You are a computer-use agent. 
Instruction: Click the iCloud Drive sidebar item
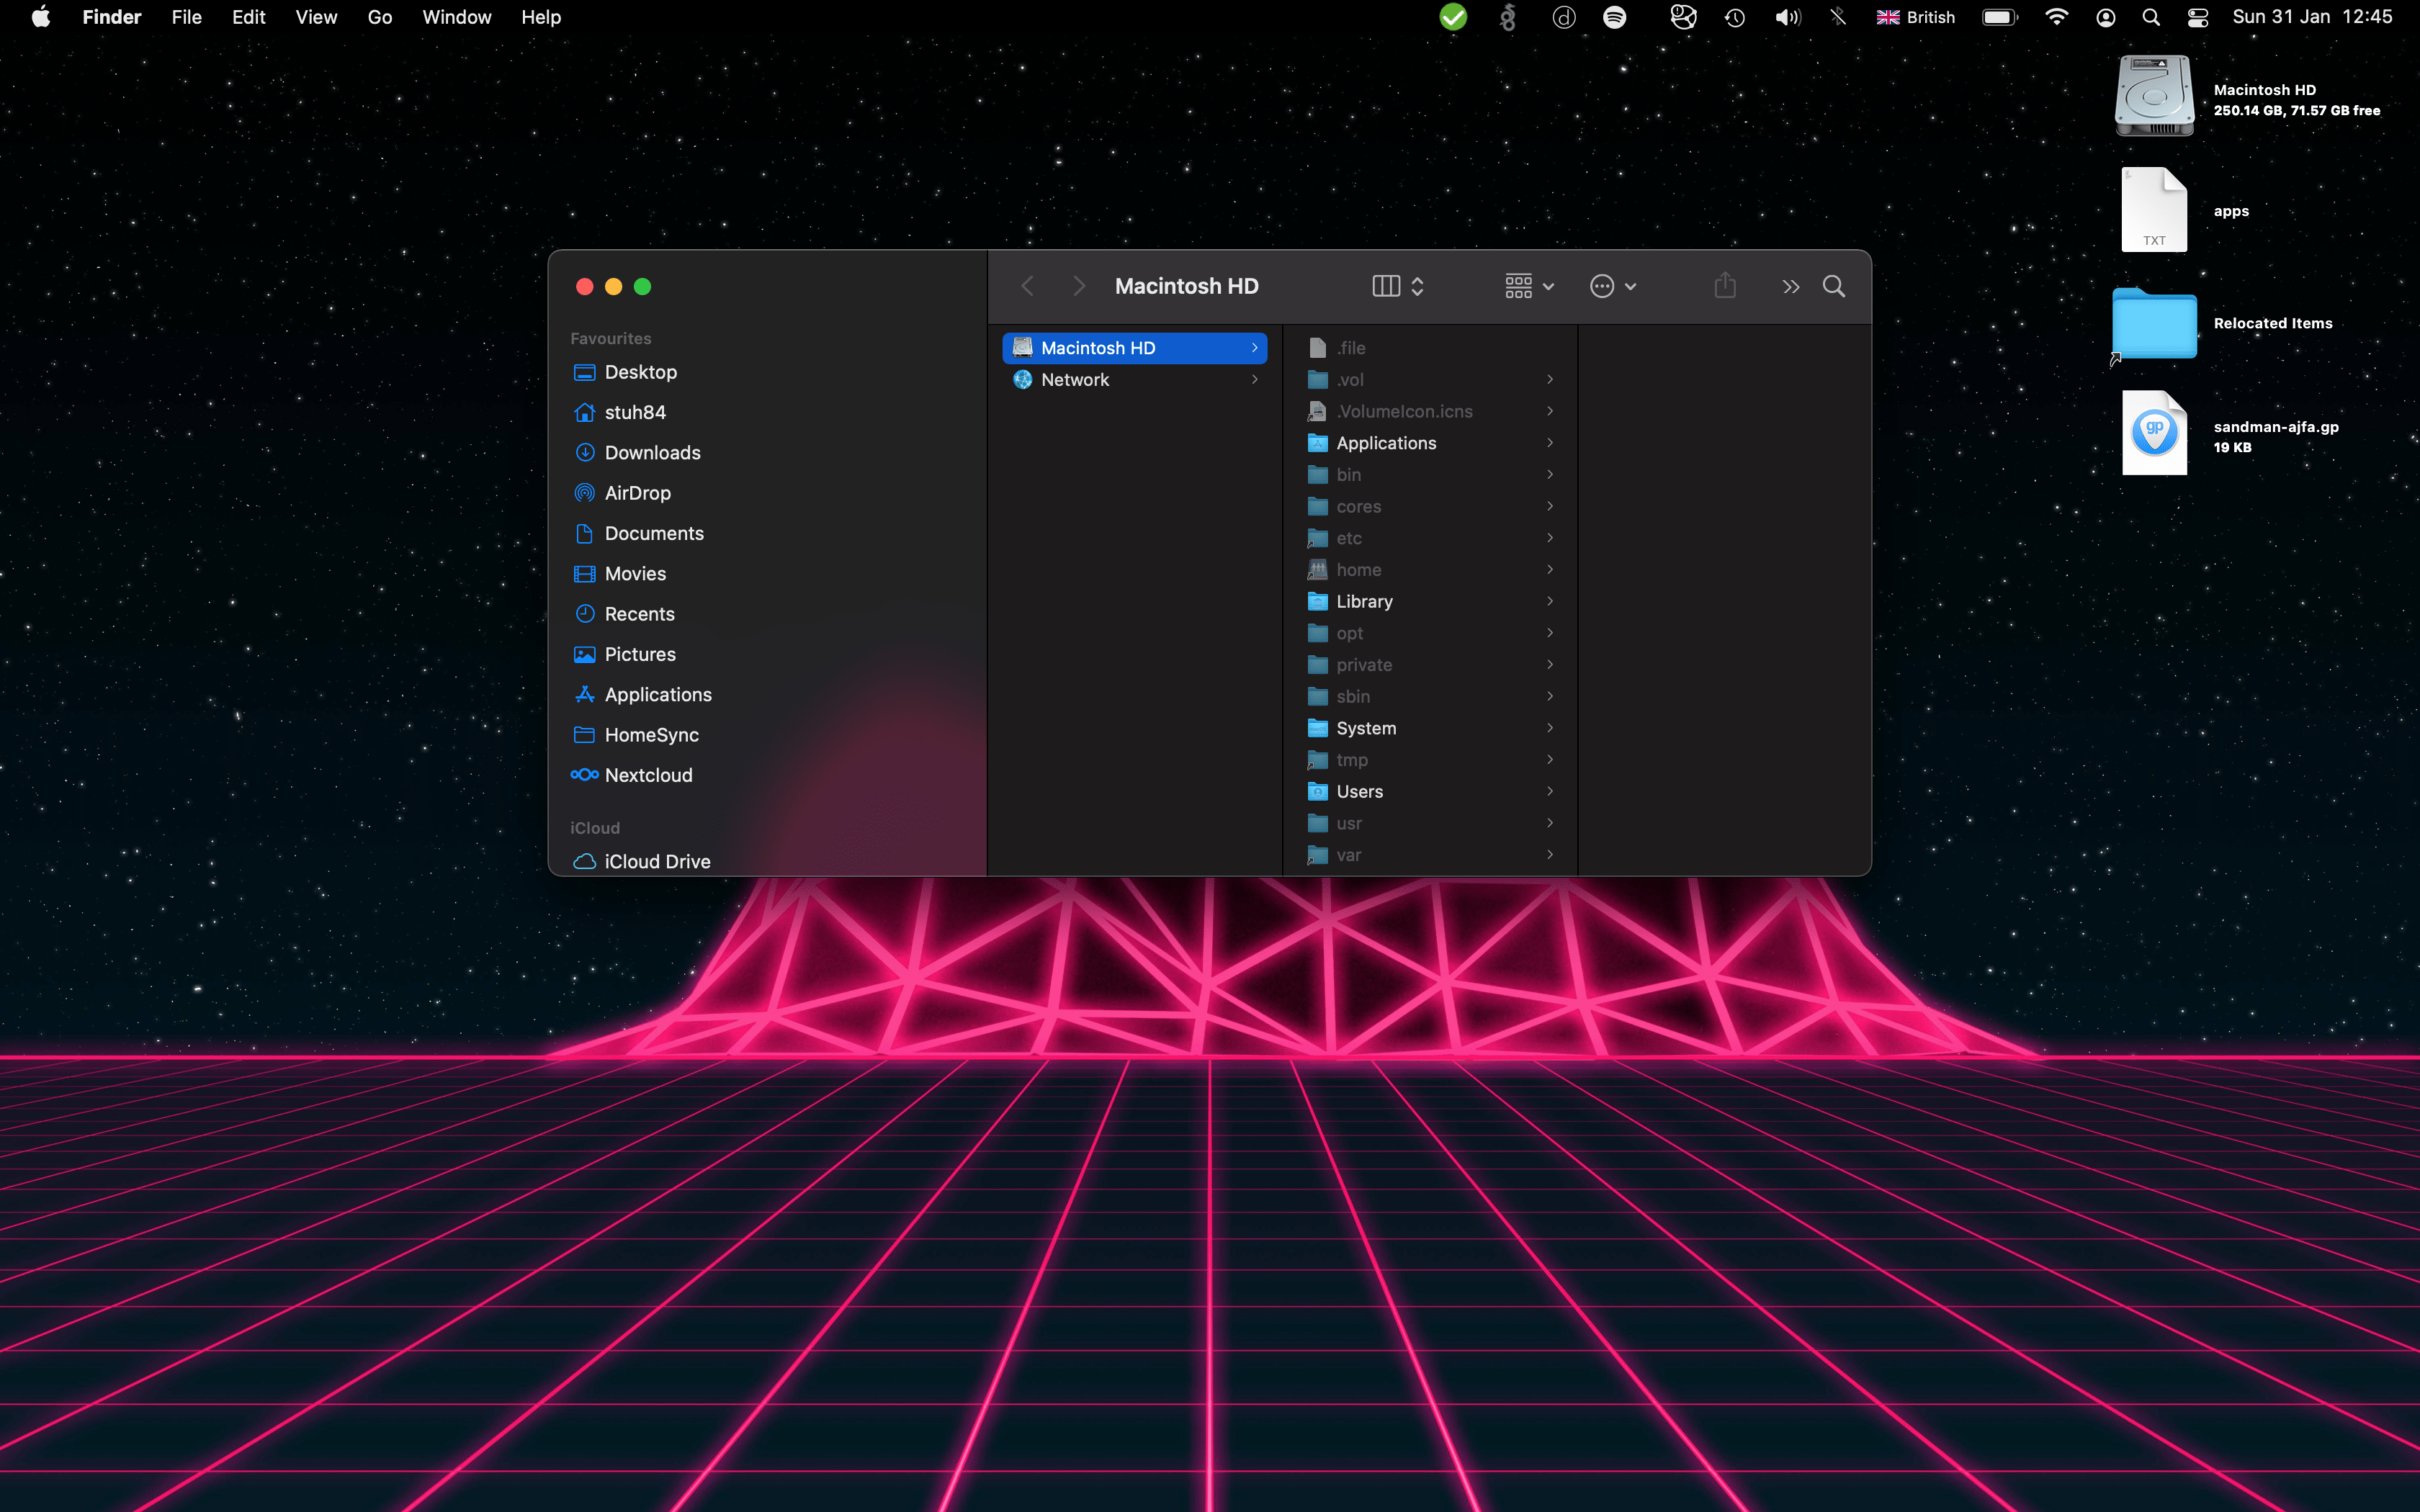pos(658,860)
